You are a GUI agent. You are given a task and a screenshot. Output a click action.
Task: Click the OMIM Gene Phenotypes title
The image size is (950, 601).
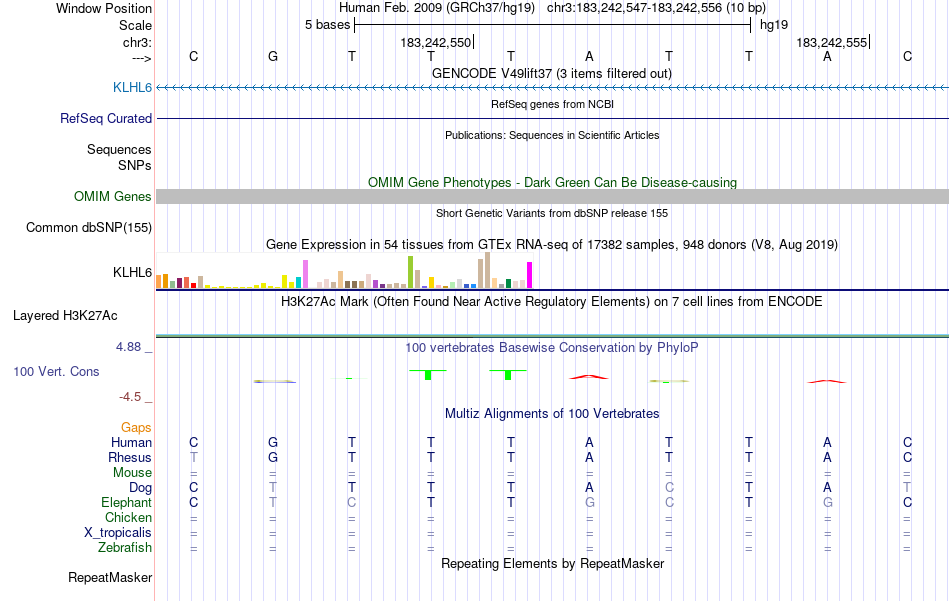click(x=552, y=182)
